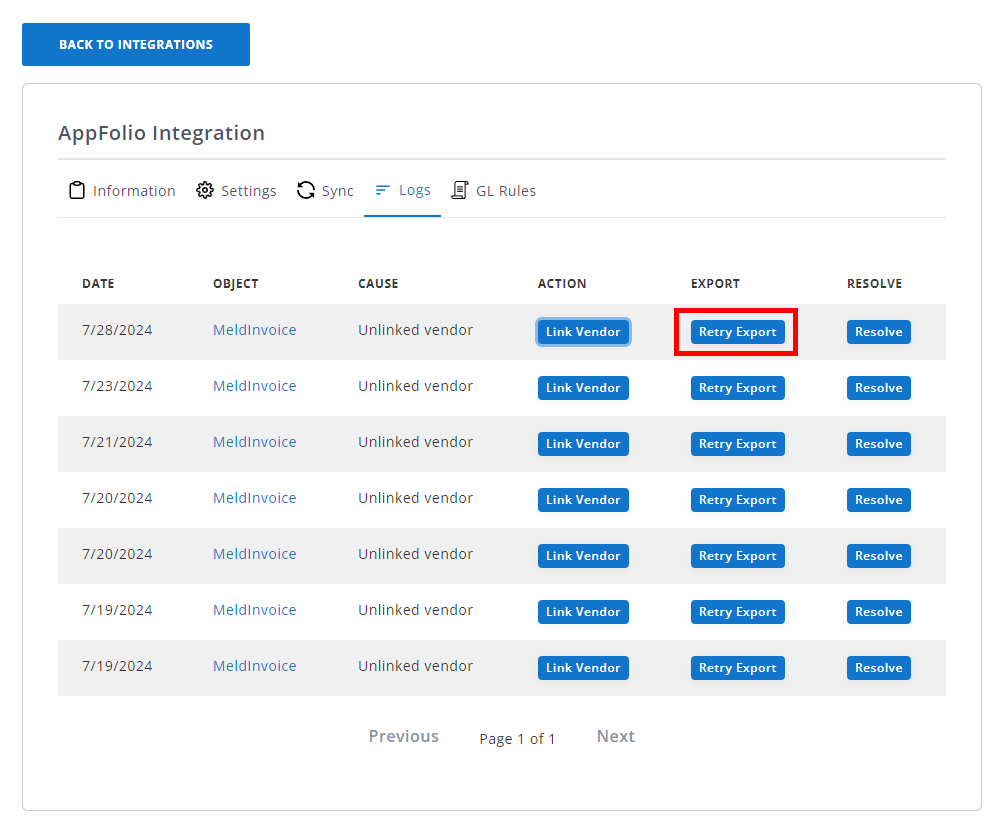The image size is (993, 822).
Task: Go to the Previous page of logs
Action: coord(403,736)
